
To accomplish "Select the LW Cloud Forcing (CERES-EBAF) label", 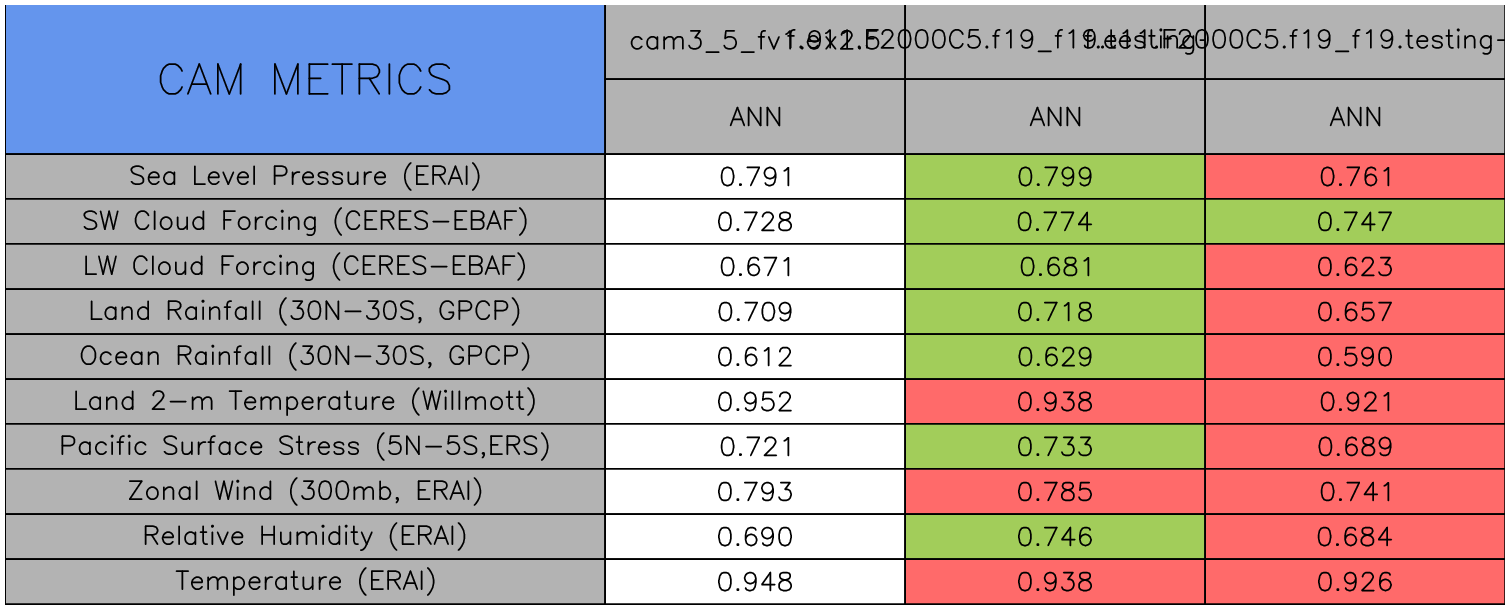I will coord(305,267).
